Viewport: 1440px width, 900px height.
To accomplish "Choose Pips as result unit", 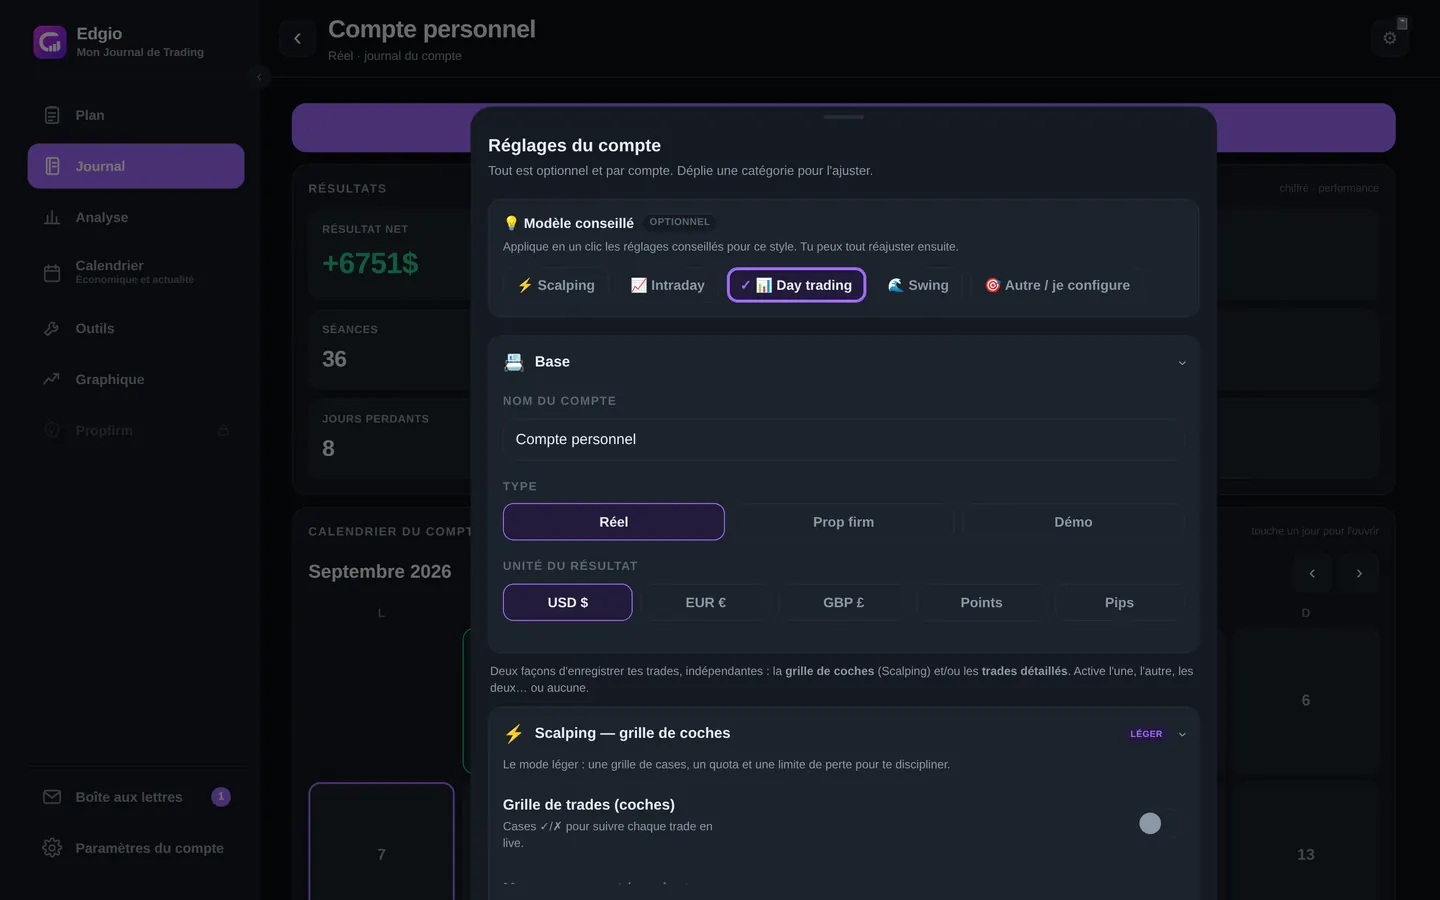I will tap(1119, 602).
